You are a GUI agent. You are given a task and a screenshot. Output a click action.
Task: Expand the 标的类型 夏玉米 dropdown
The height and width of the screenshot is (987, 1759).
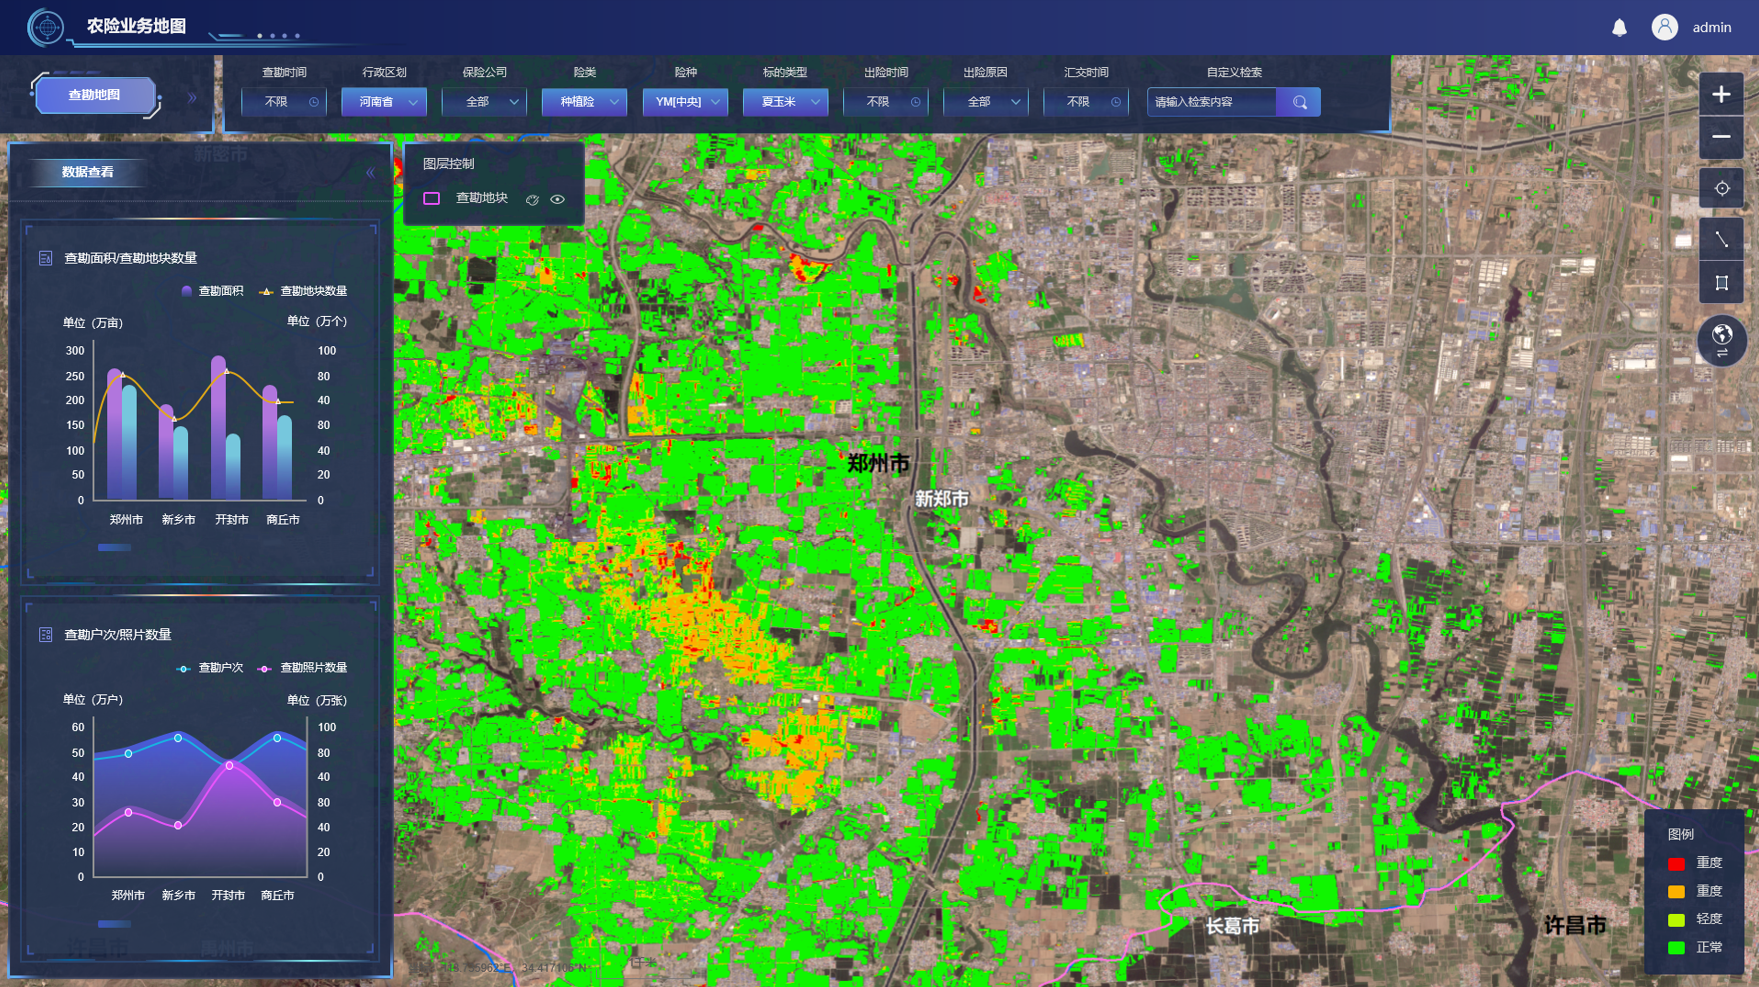(x=785, y=102)
